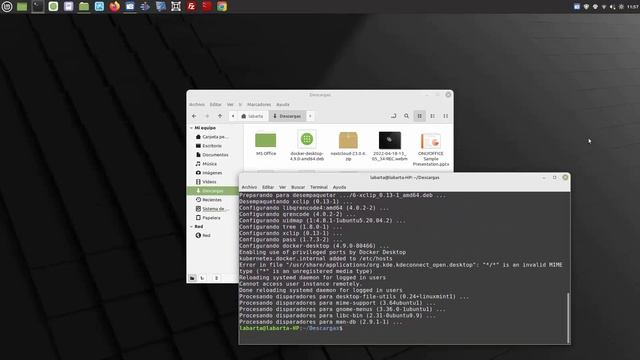Viewport: 640px width, 360px height.
Task: Open the terminal Ayuda menu
Action: click(339, 187)
